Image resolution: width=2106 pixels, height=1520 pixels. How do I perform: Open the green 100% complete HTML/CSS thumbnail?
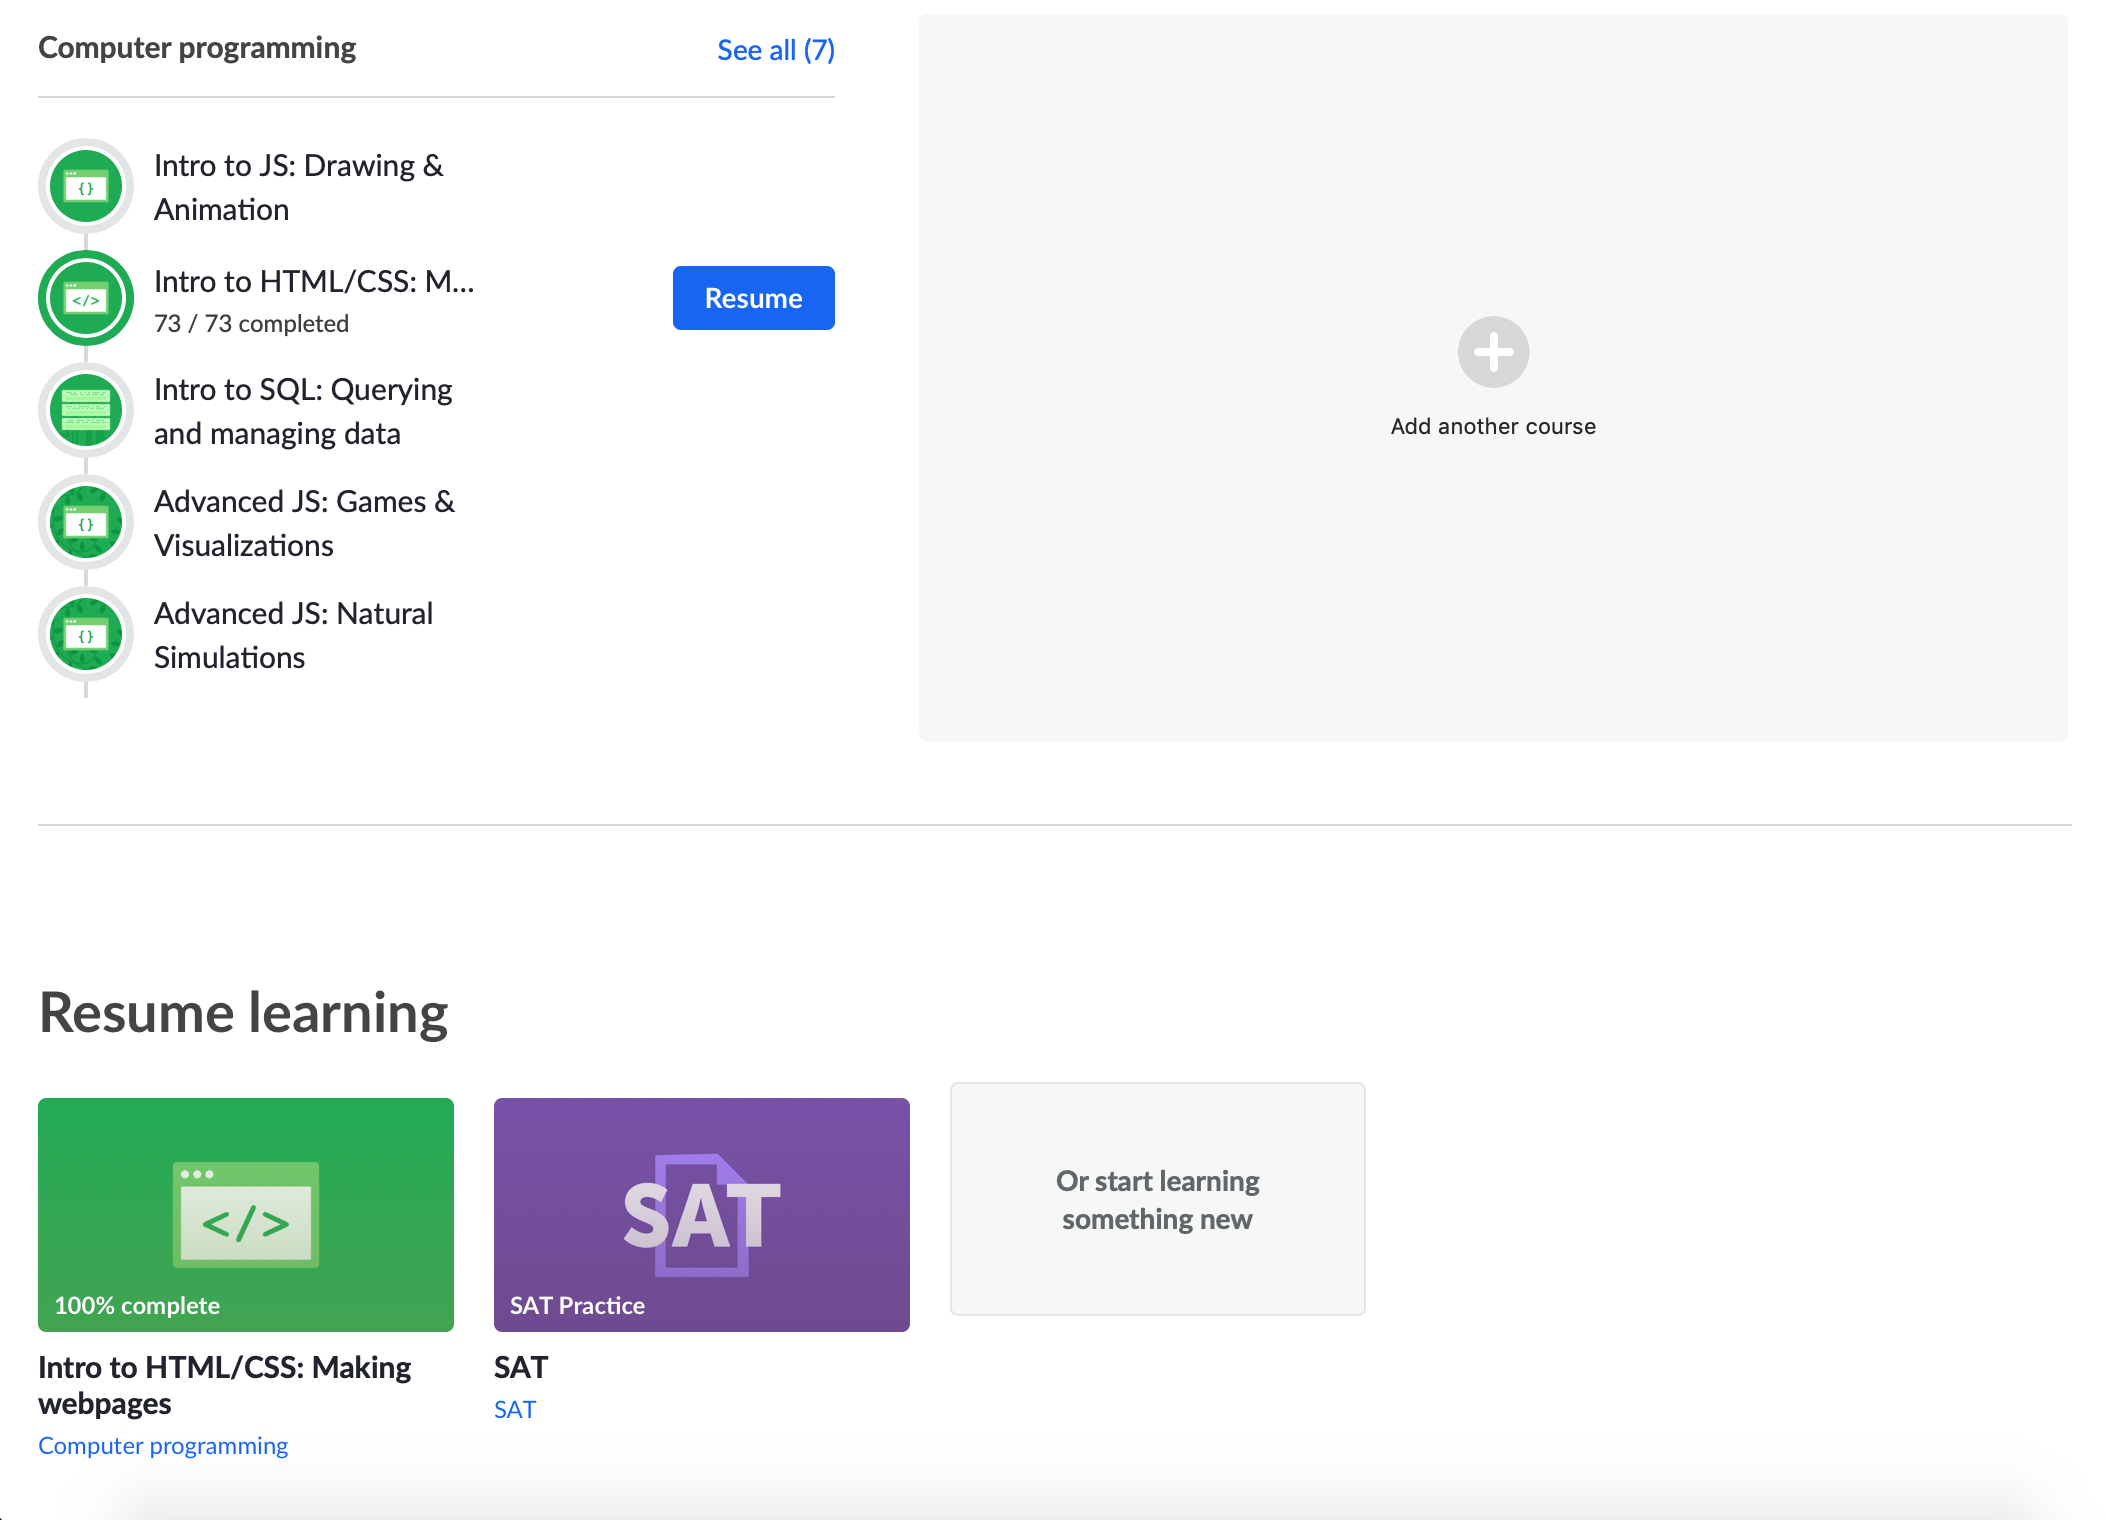coord(246,1215)
